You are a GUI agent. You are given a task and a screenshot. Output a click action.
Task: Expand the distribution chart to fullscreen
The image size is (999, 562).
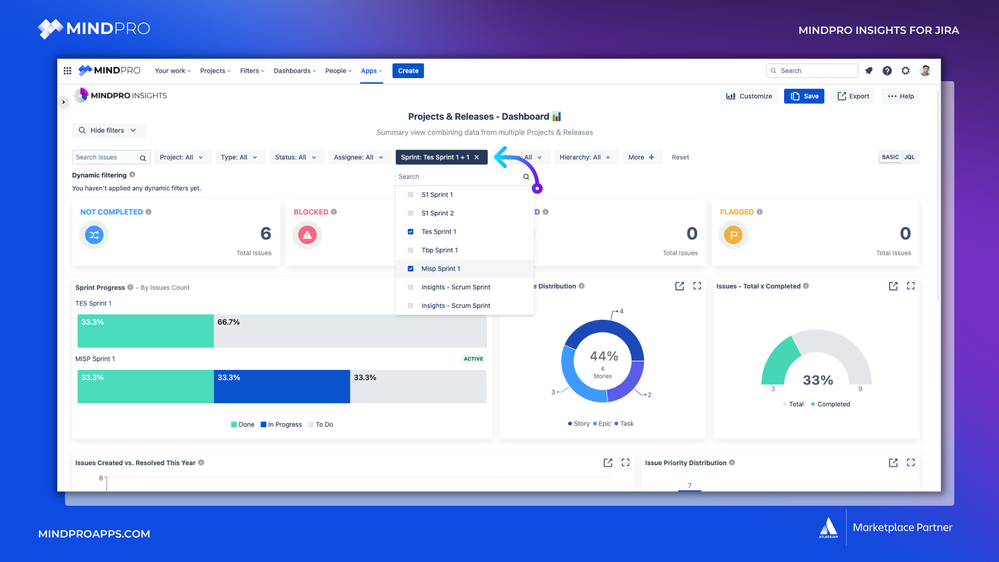click(697, 287)
